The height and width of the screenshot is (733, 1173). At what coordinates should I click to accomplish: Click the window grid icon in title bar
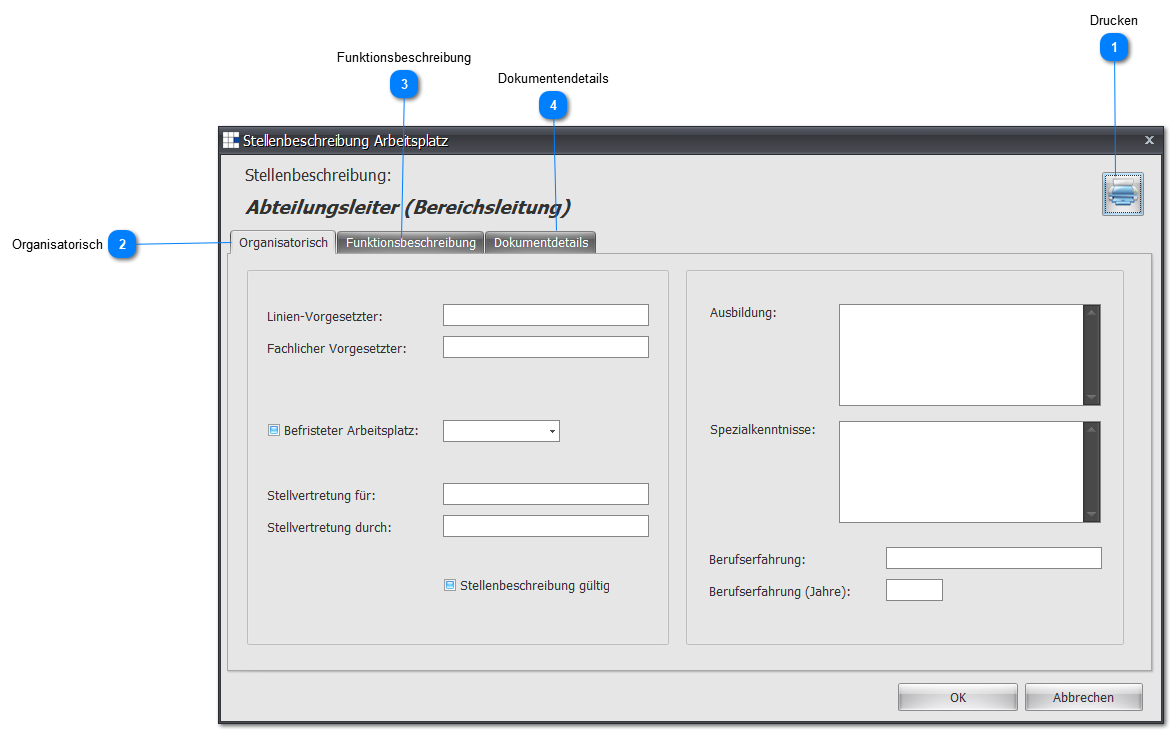click(231, 140)
